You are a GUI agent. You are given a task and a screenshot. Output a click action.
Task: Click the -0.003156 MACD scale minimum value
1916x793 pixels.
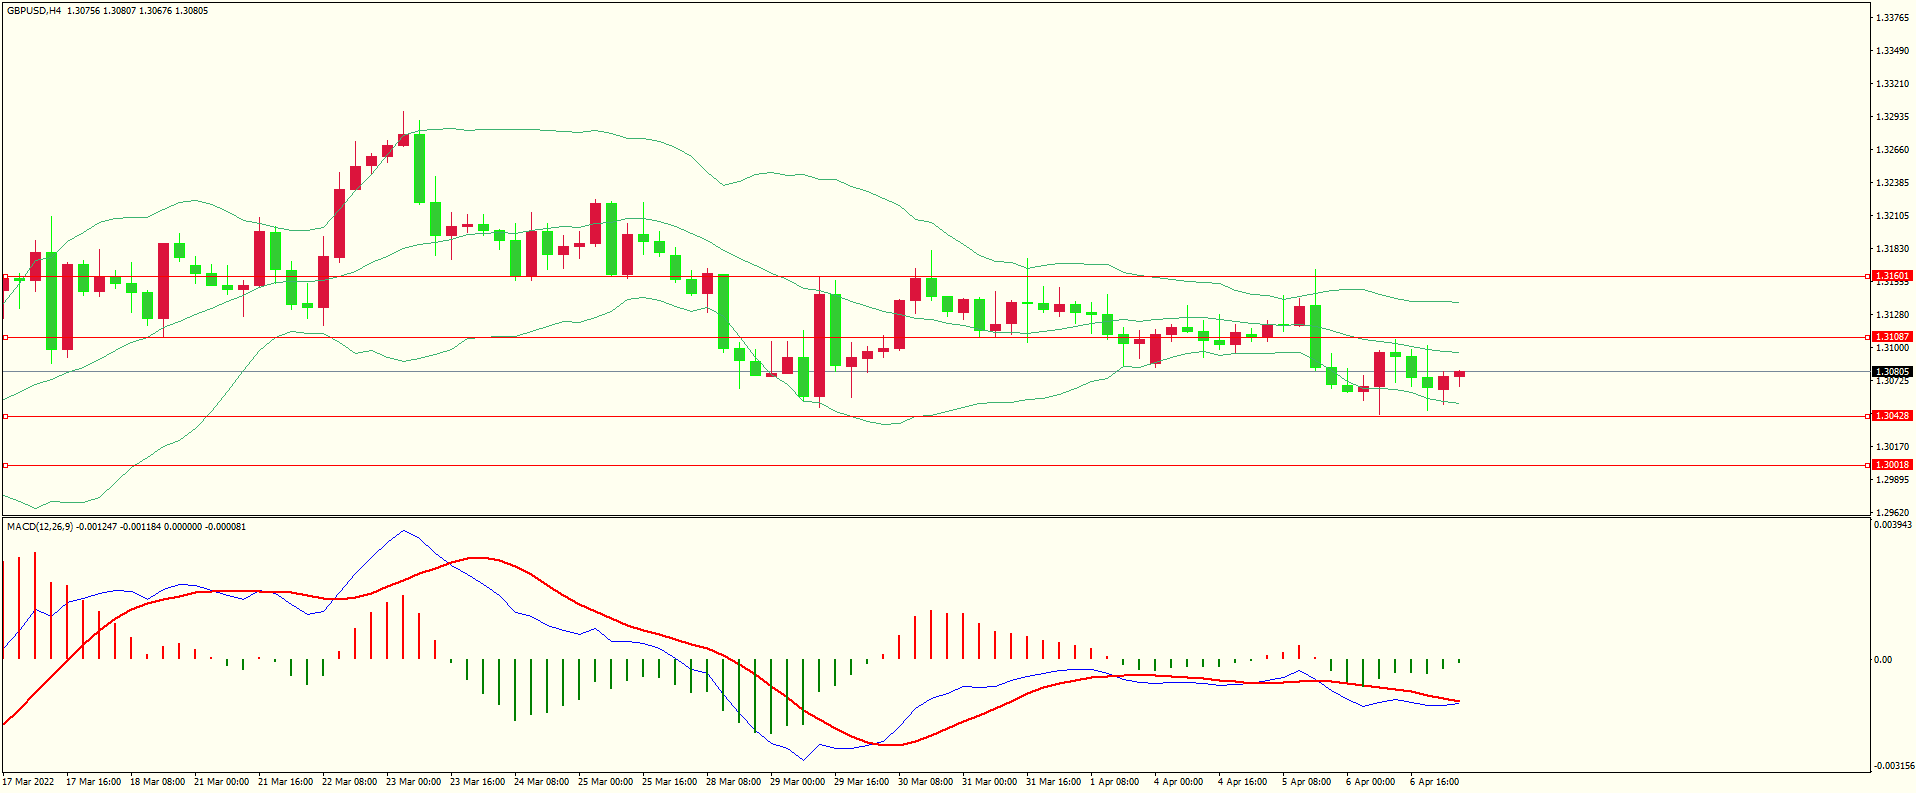(1892, 766)
